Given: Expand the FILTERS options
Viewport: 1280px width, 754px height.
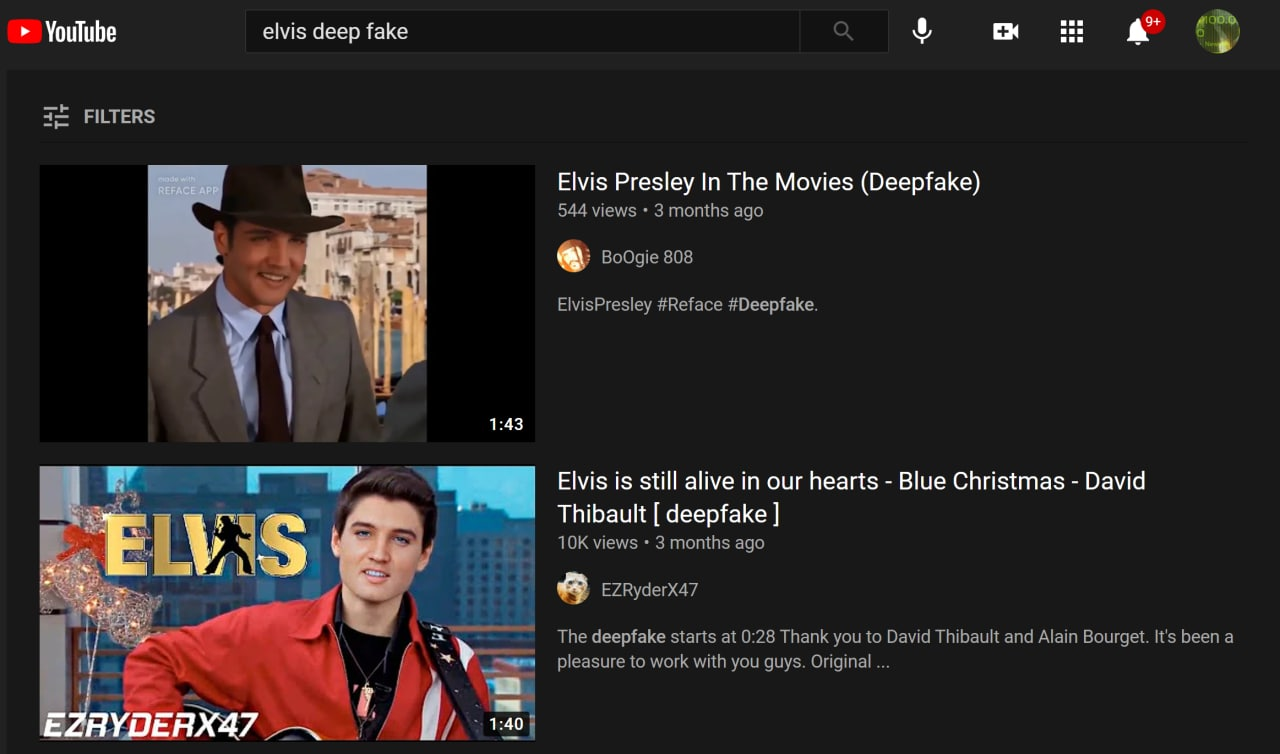Looking at the screenshot, I should [x=99, y=116].
